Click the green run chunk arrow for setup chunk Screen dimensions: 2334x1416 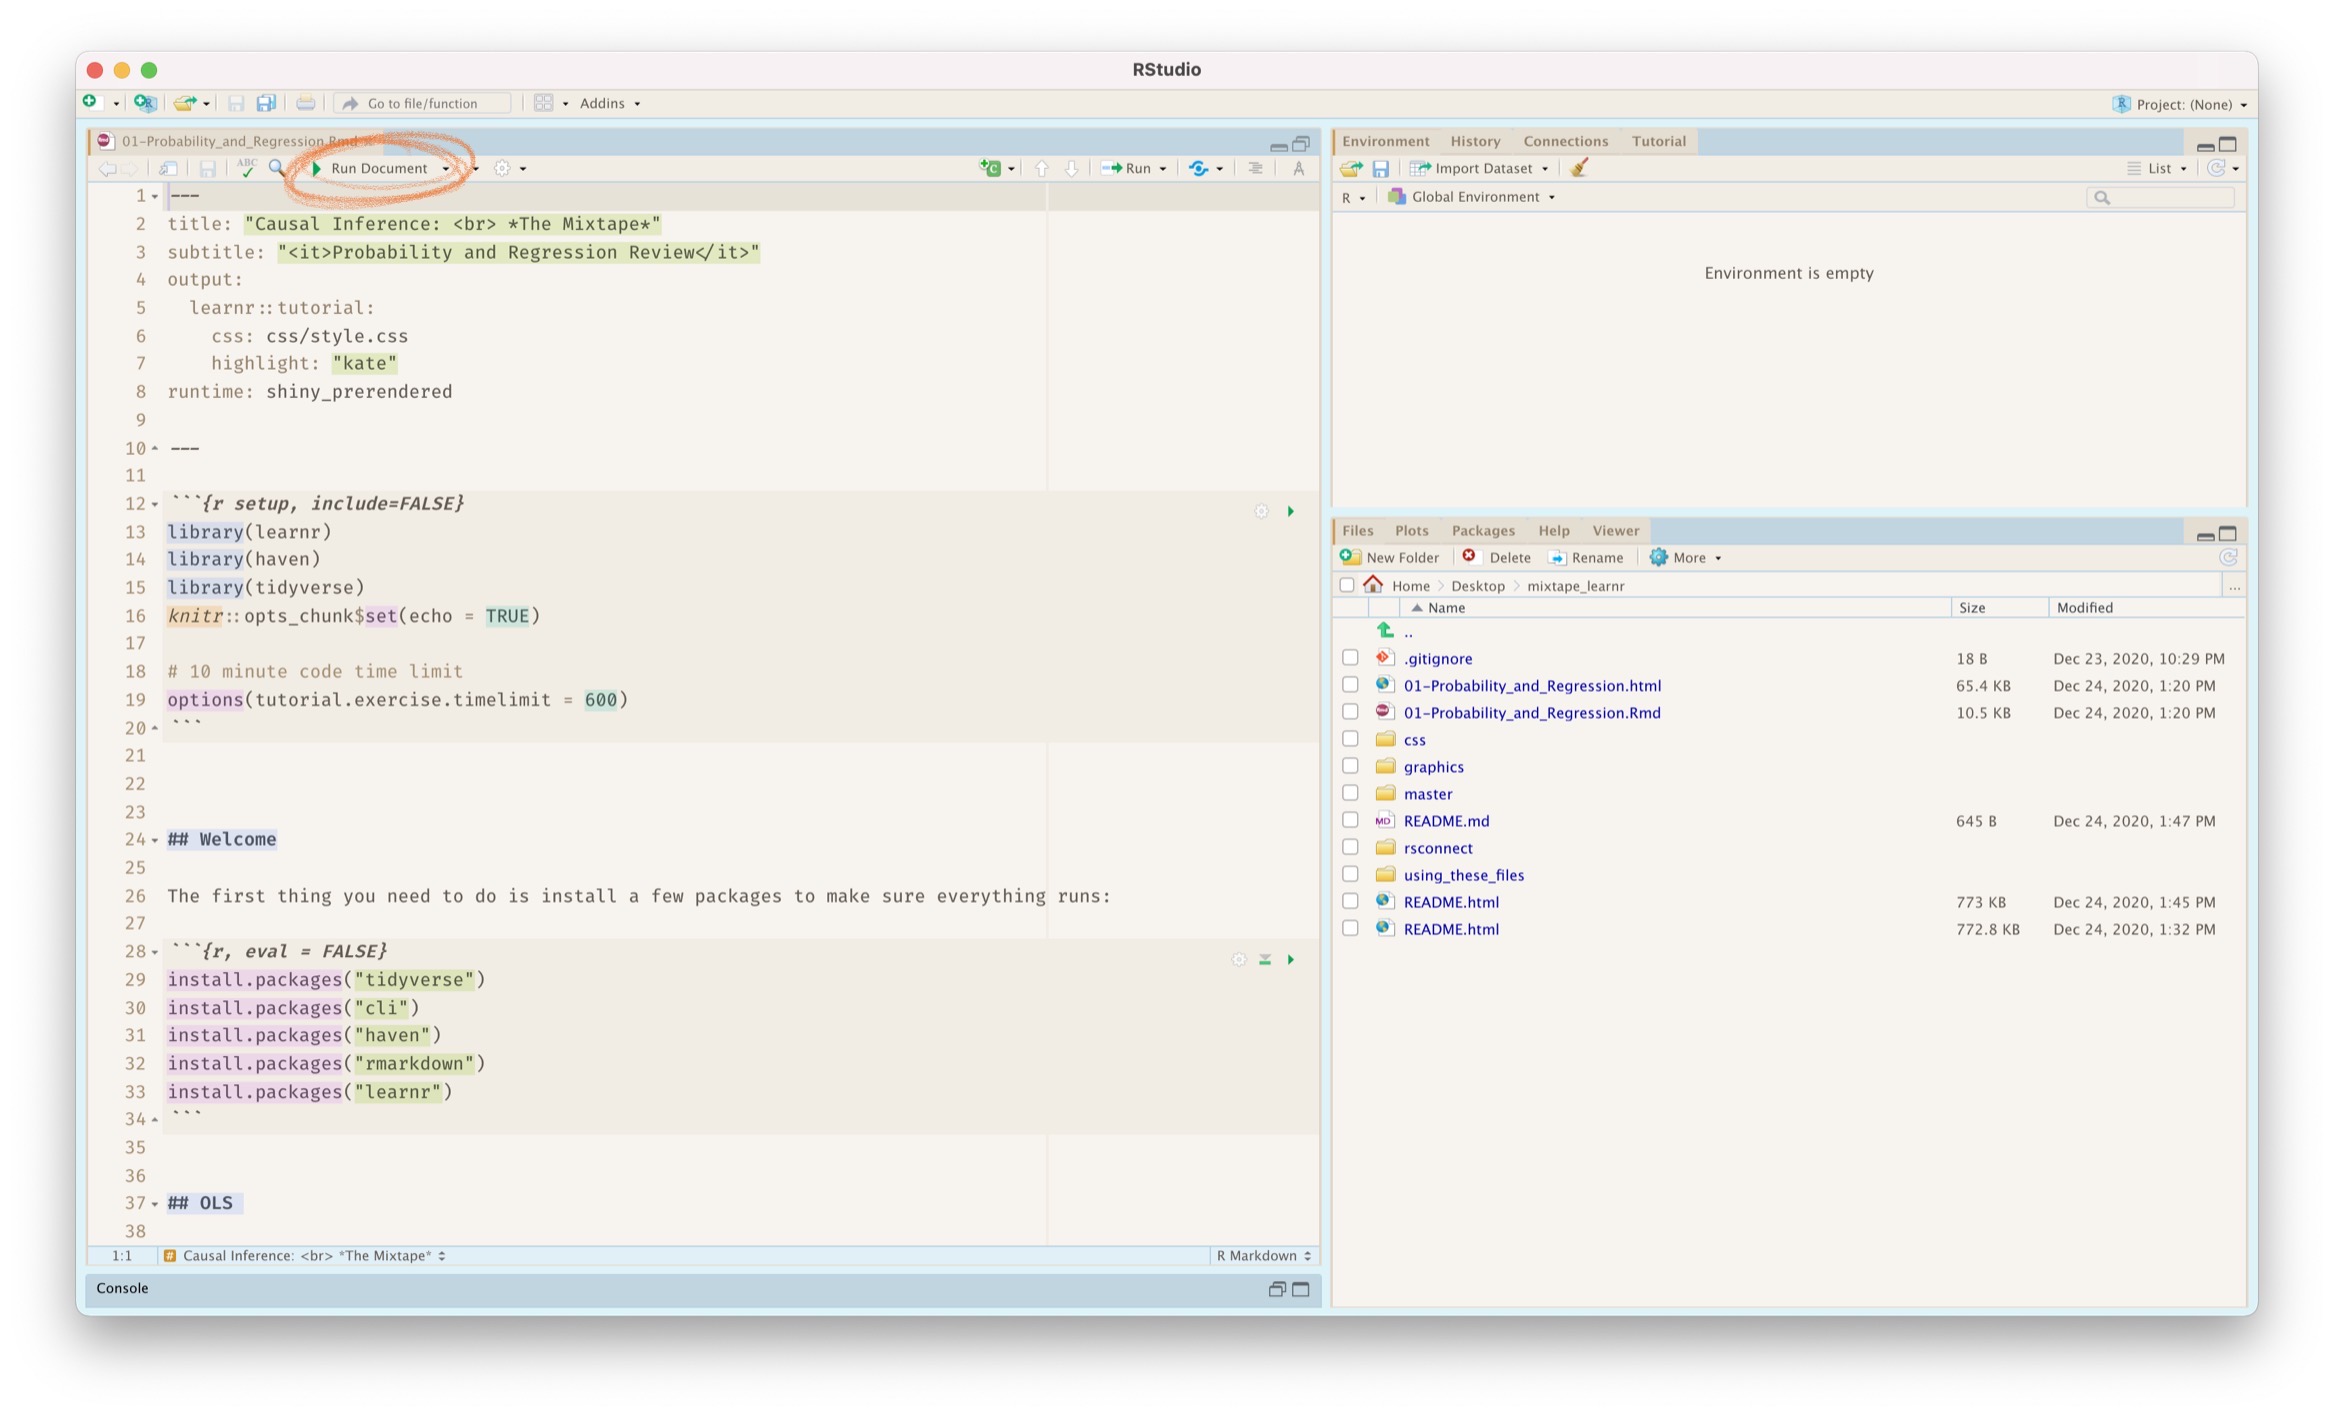point(1290,511)
